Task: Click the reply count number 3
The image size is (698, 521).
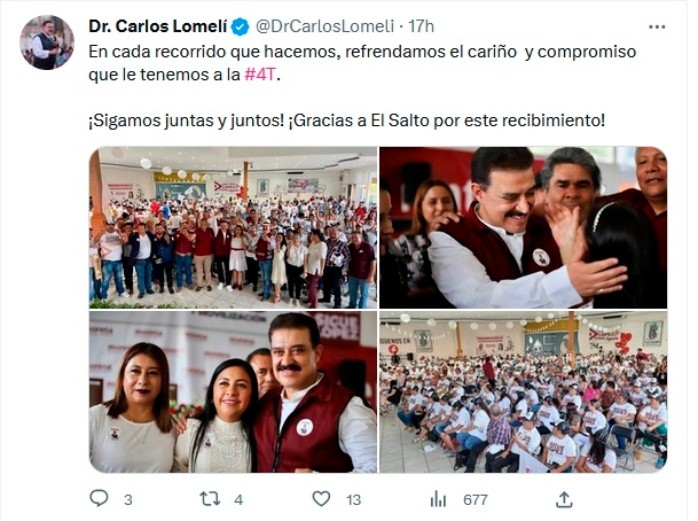Action: (128, 500)
